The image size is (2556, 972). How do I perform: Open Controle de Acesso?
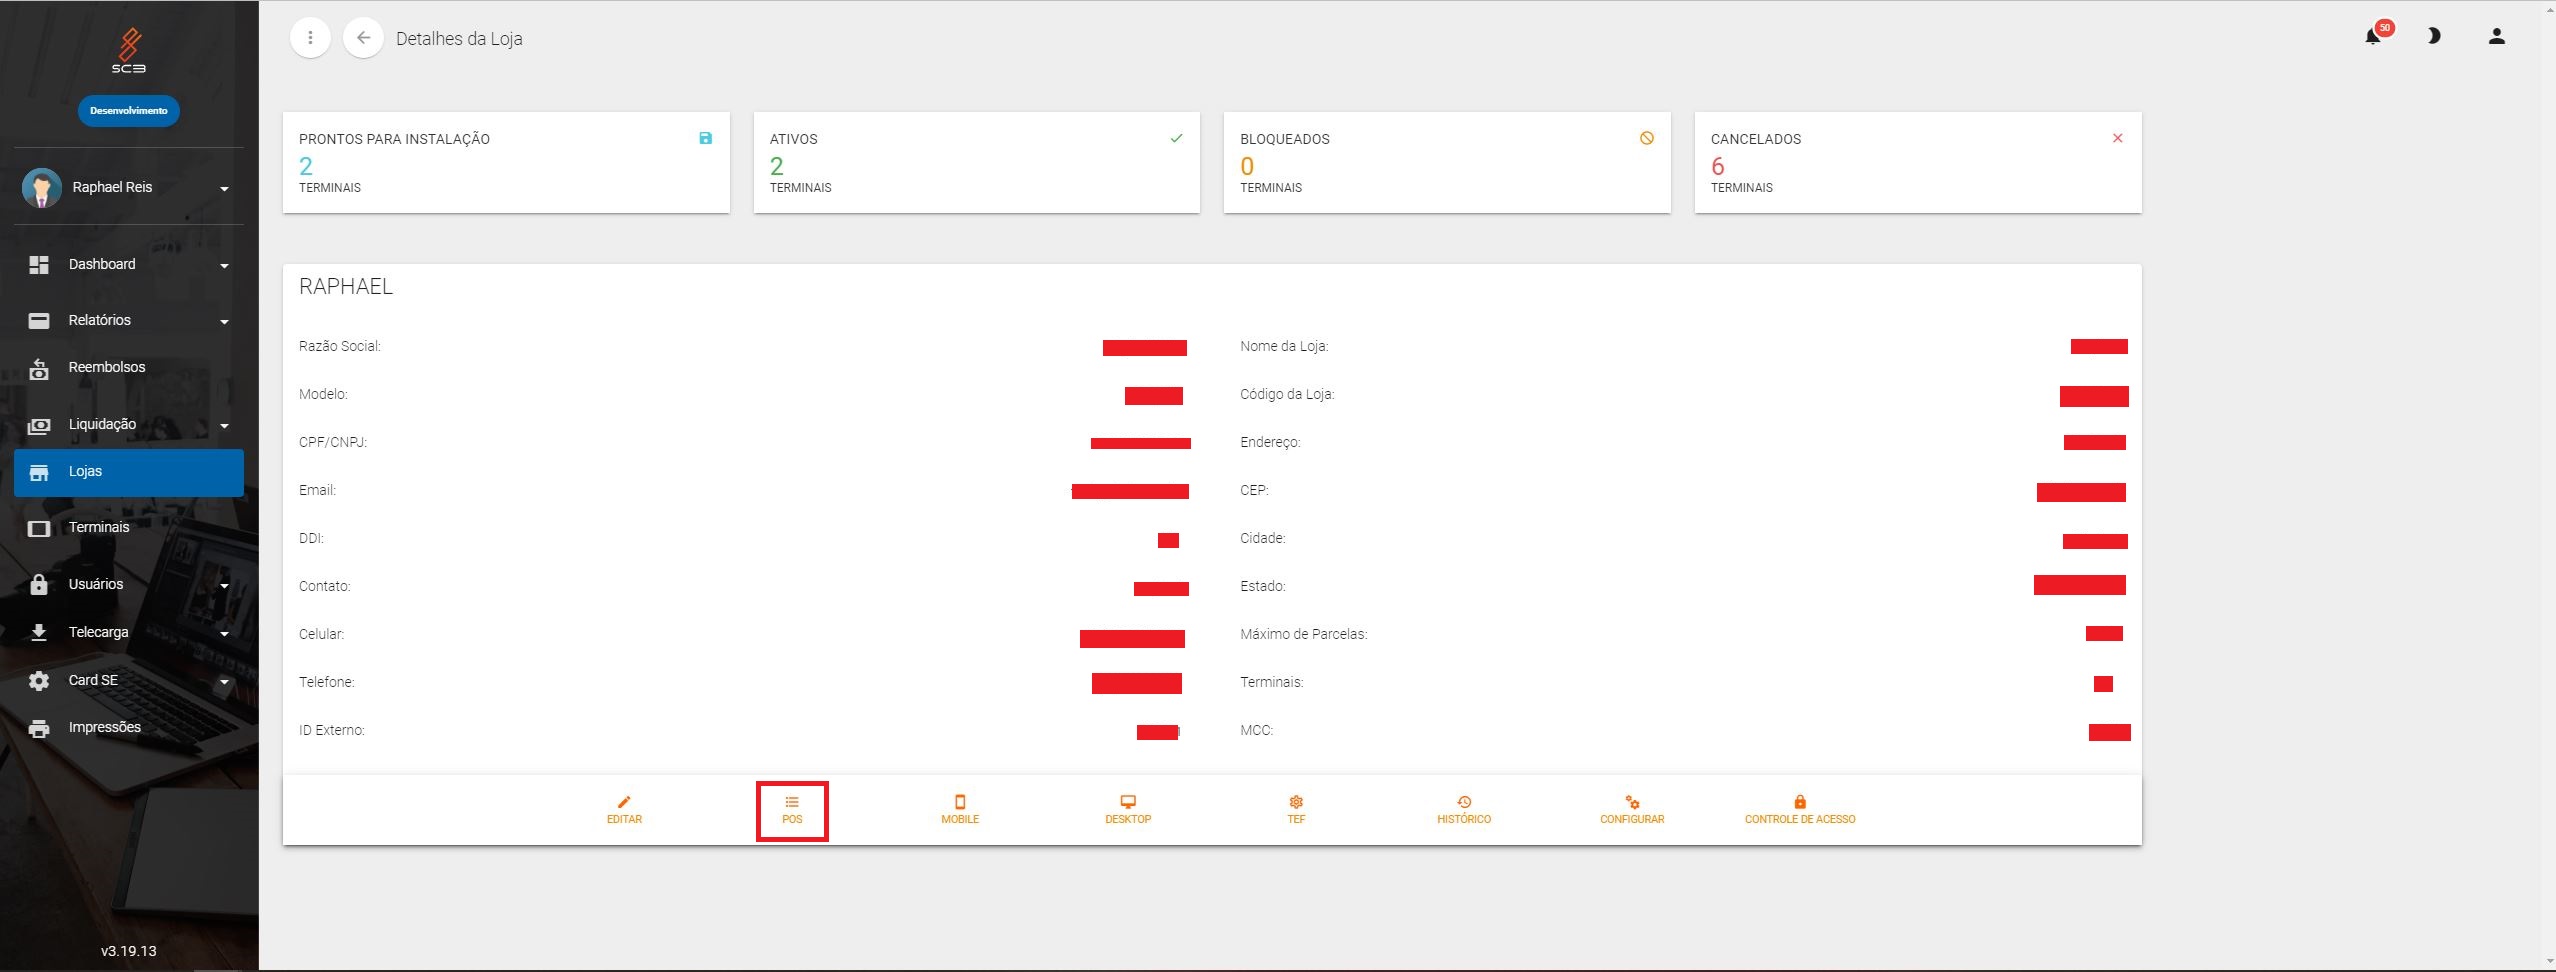click(1800, 810)
